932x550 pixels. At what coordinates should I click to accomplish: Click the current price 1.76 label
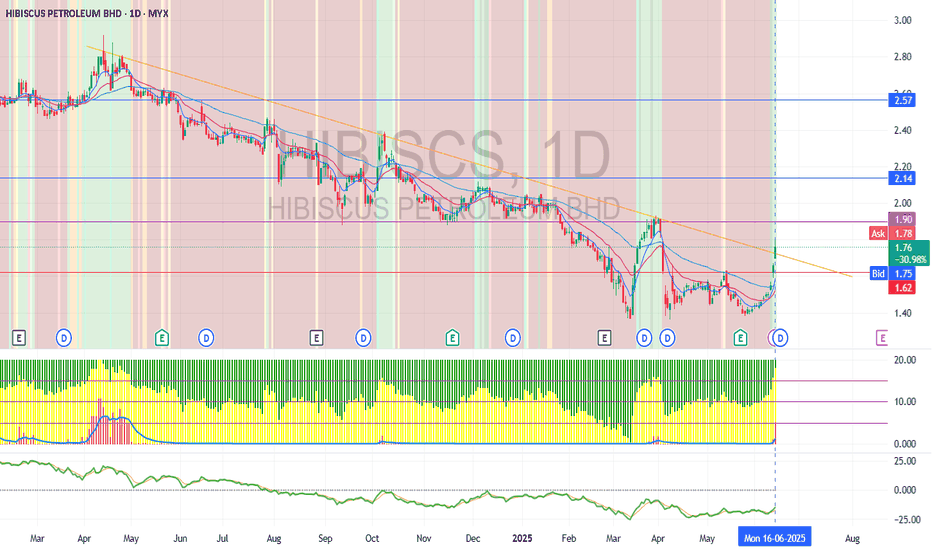coord(909,253)
